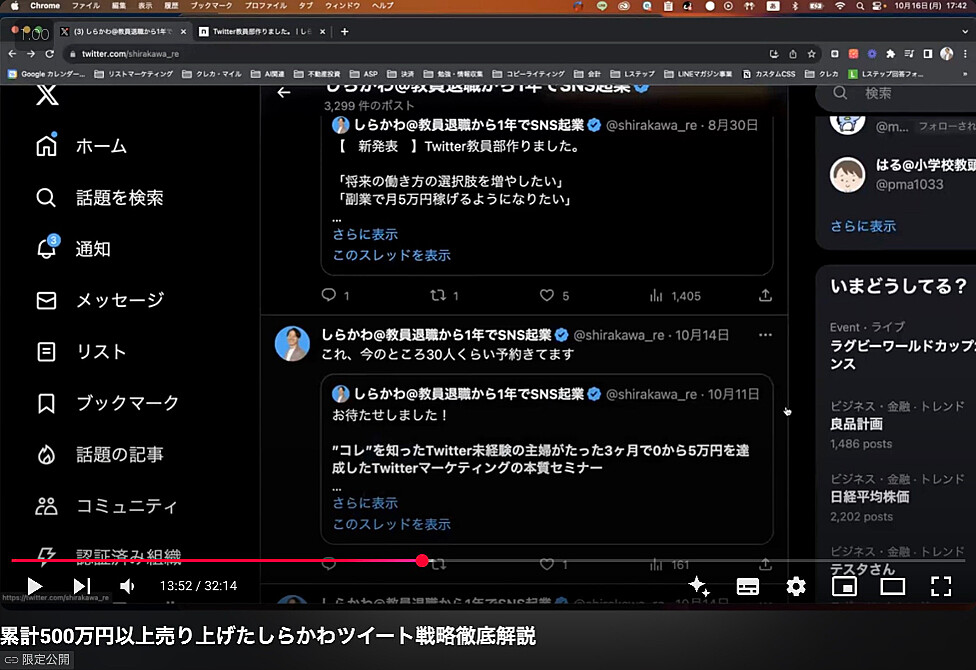Click さらに表示 below はる@小学校教師
Image resolution: width=976 pixels, height=670 pixels.
click(863, 226)
